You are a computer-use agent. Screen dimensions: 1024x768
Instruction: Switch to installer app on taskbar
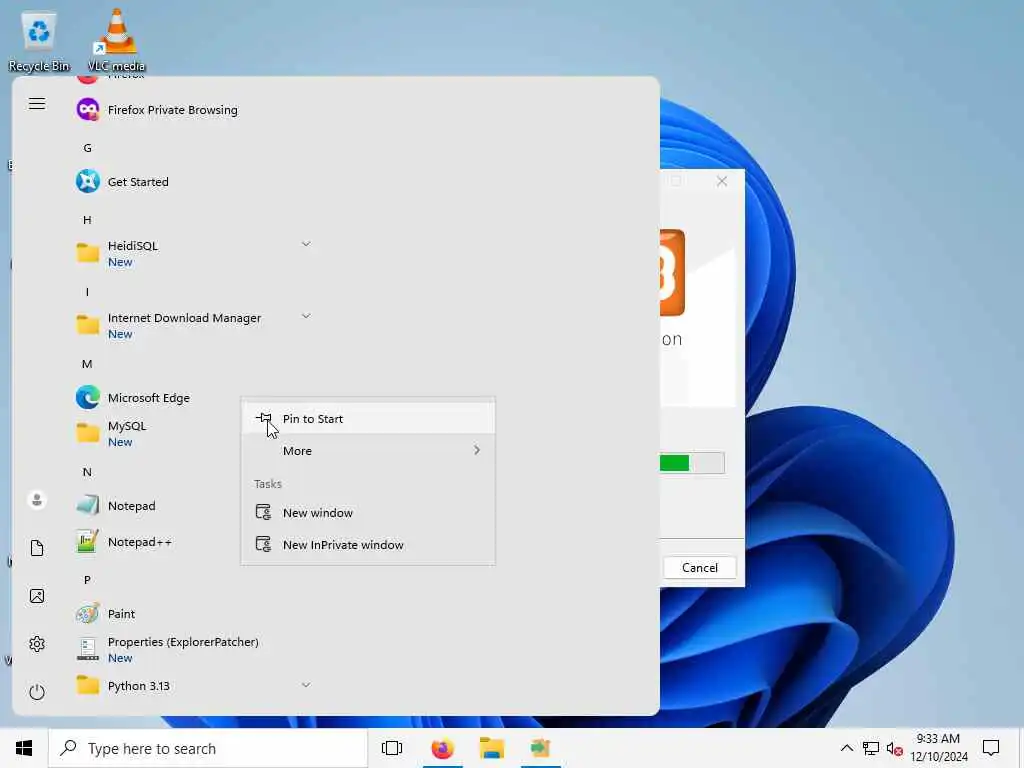click(x=541, y=748)
